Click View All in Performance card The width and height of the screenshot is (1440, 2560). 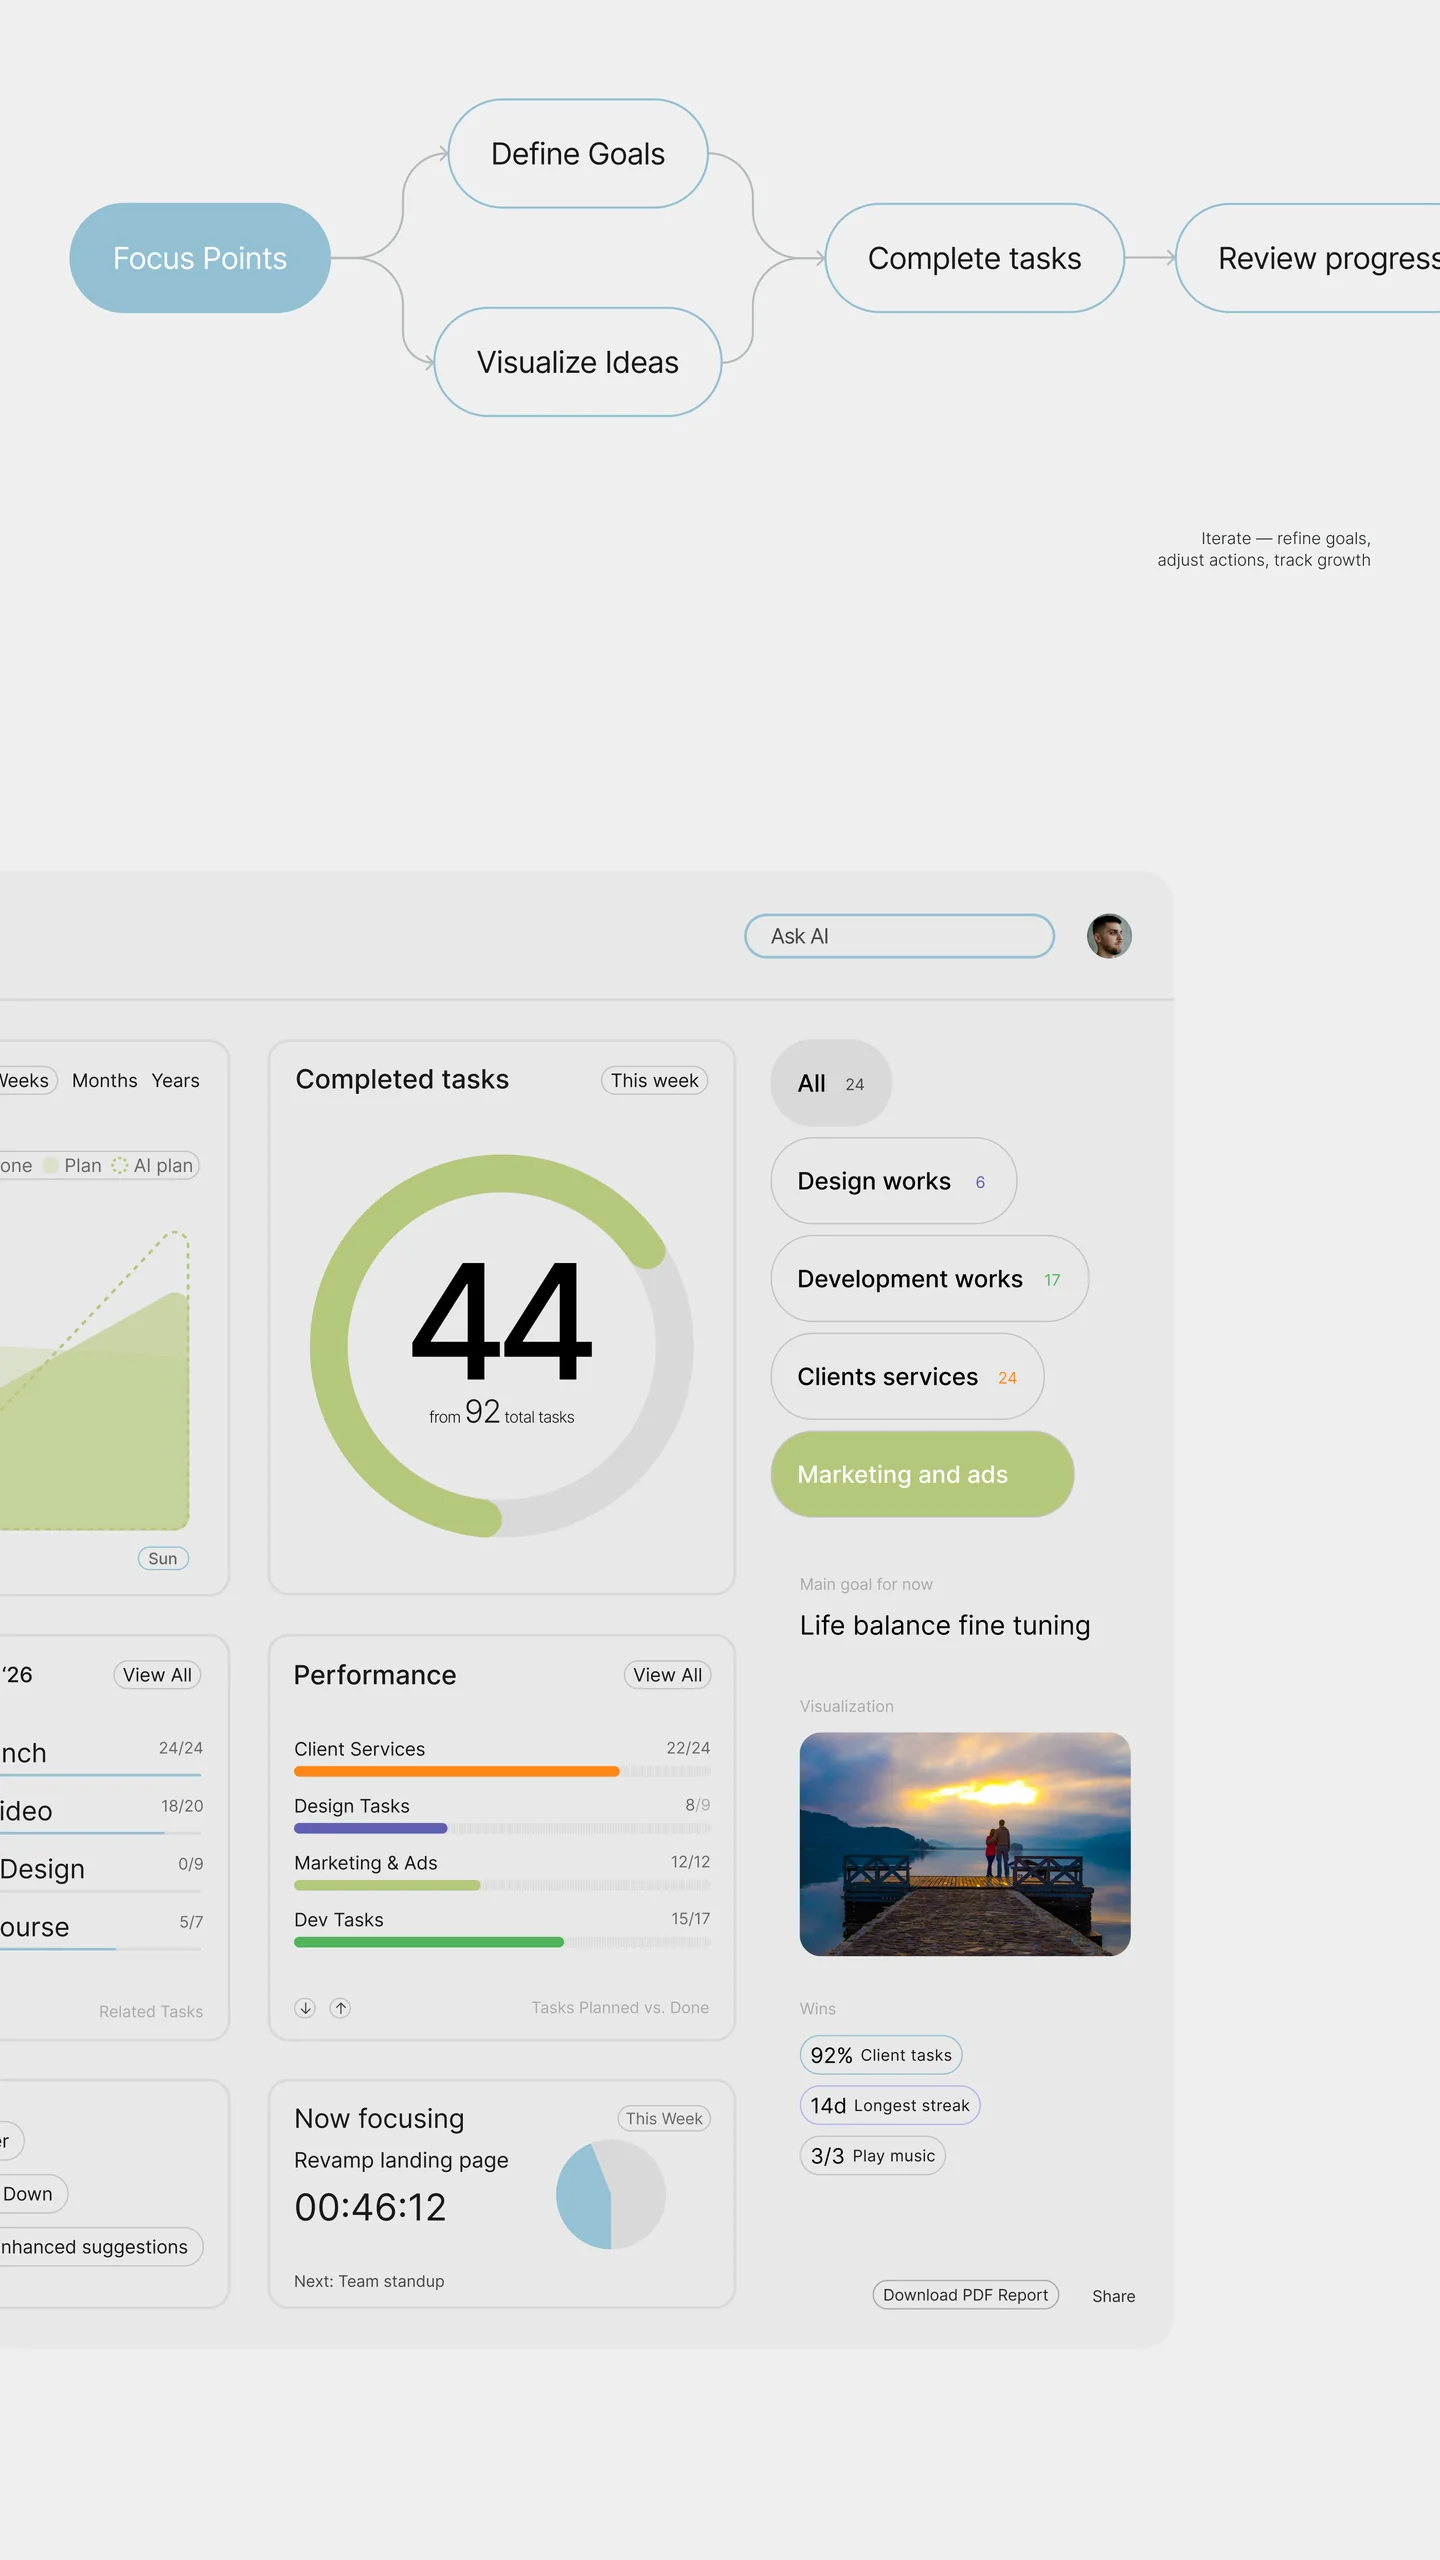click(x=668, y=1675)
